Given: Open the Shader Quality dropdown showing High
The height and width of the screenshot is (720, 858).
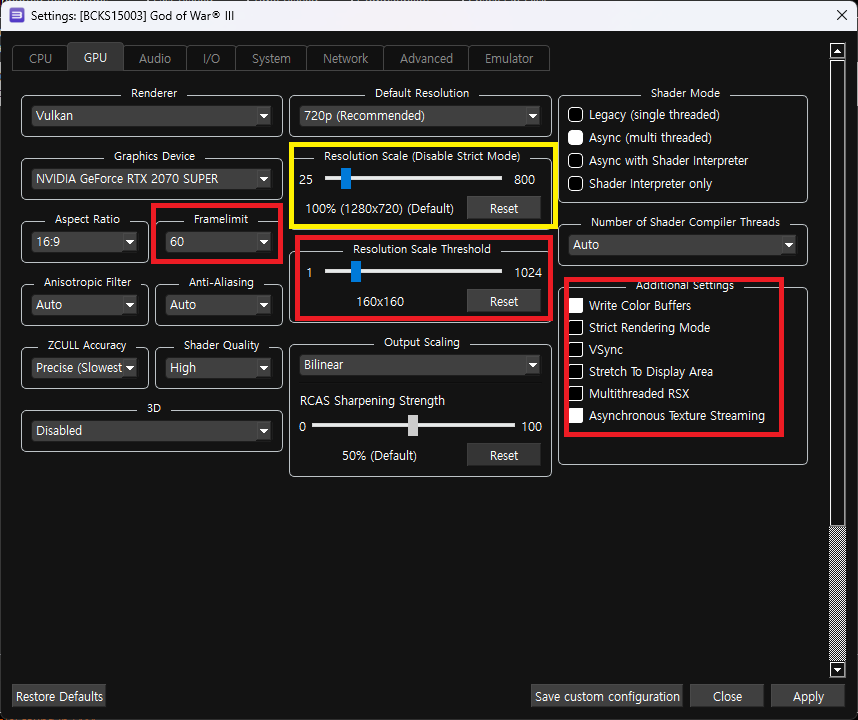Looking at the screenshot, I should point(219,368).
